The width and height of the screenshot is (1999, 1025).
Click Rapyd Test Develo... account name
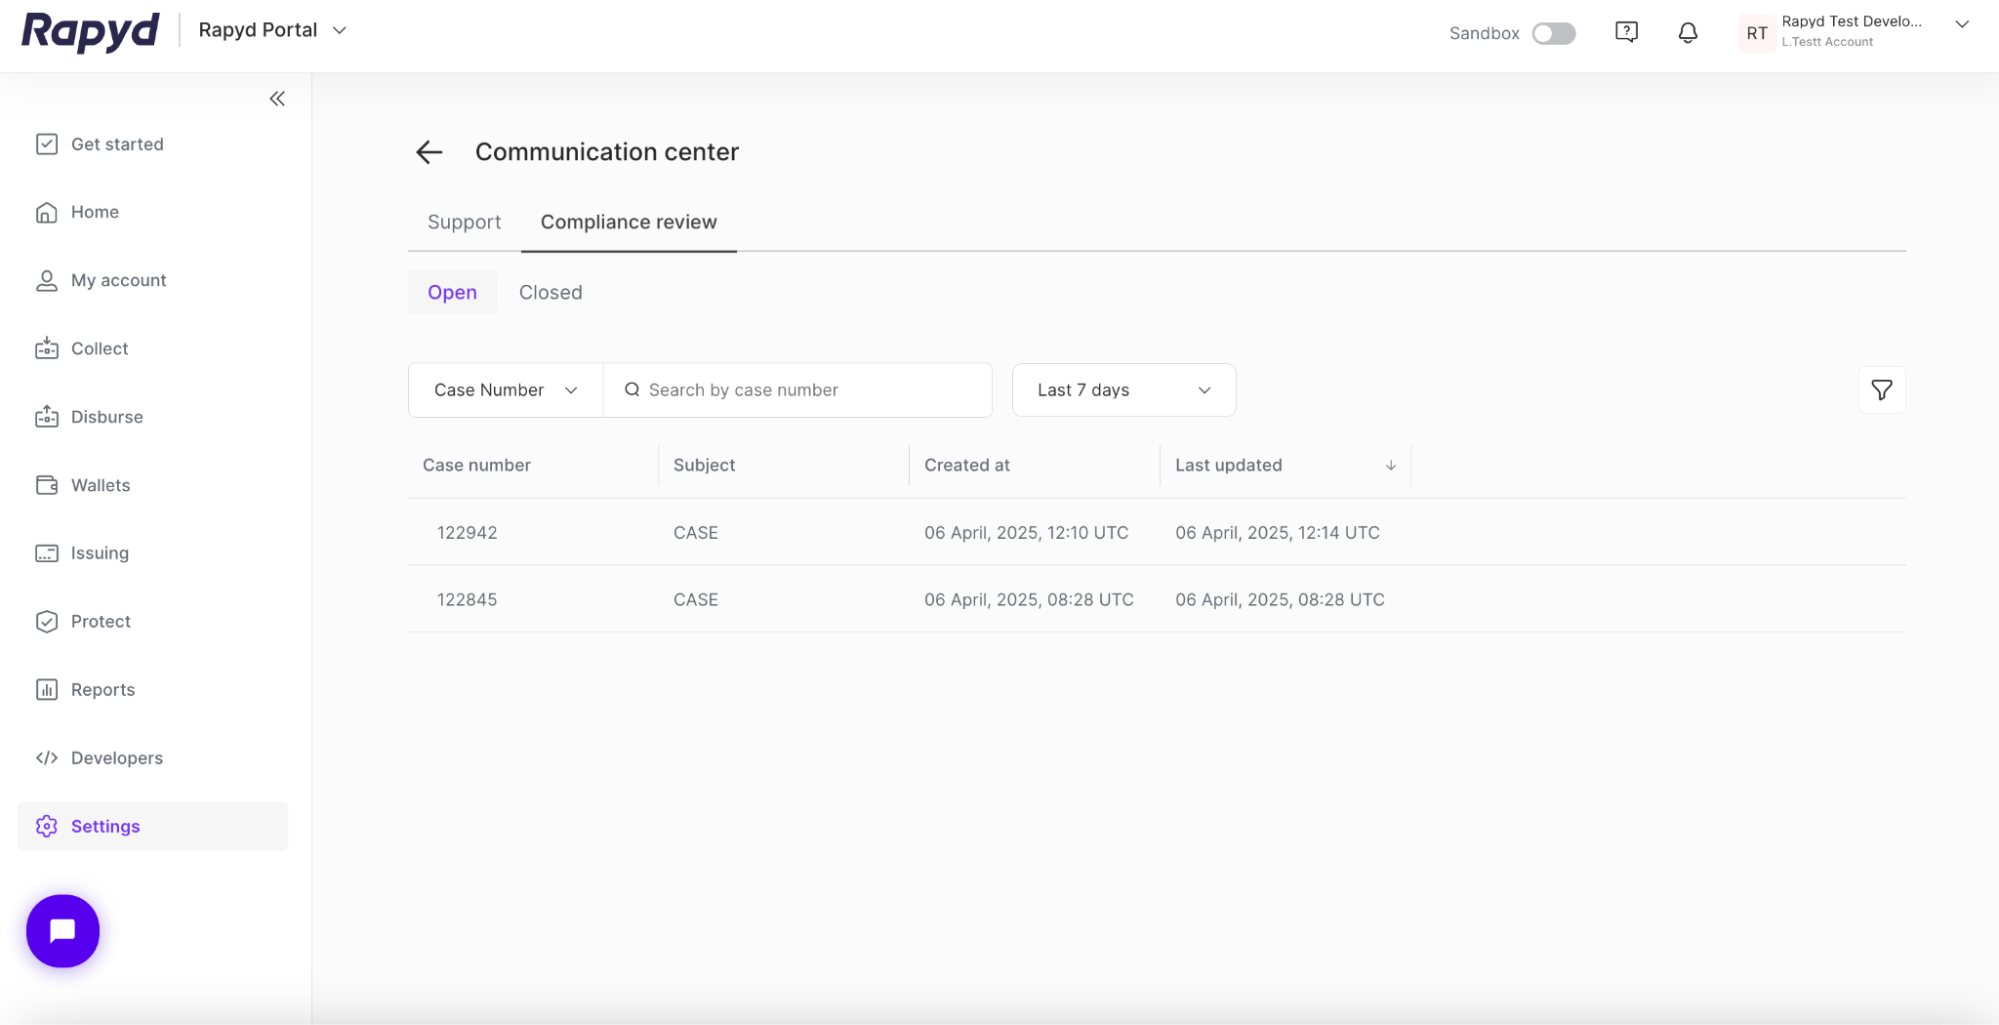pyautogui.click(x=1851, y=21)
